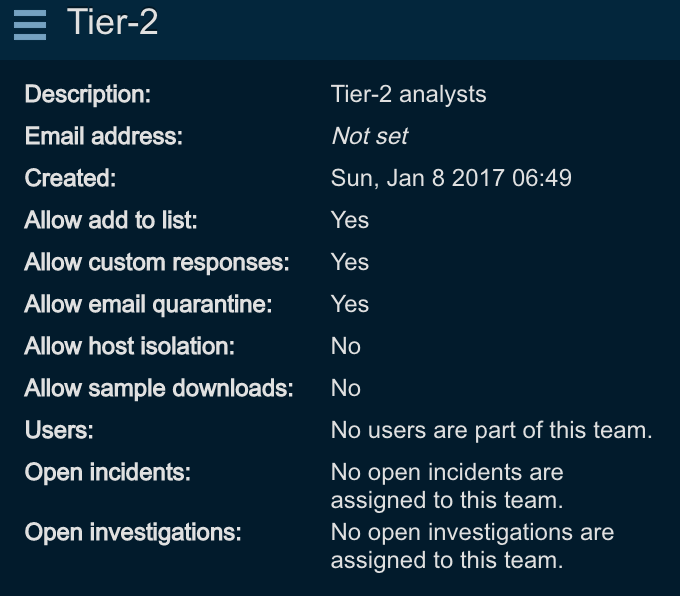Select the Allow host isolation label

coord(129,347)
